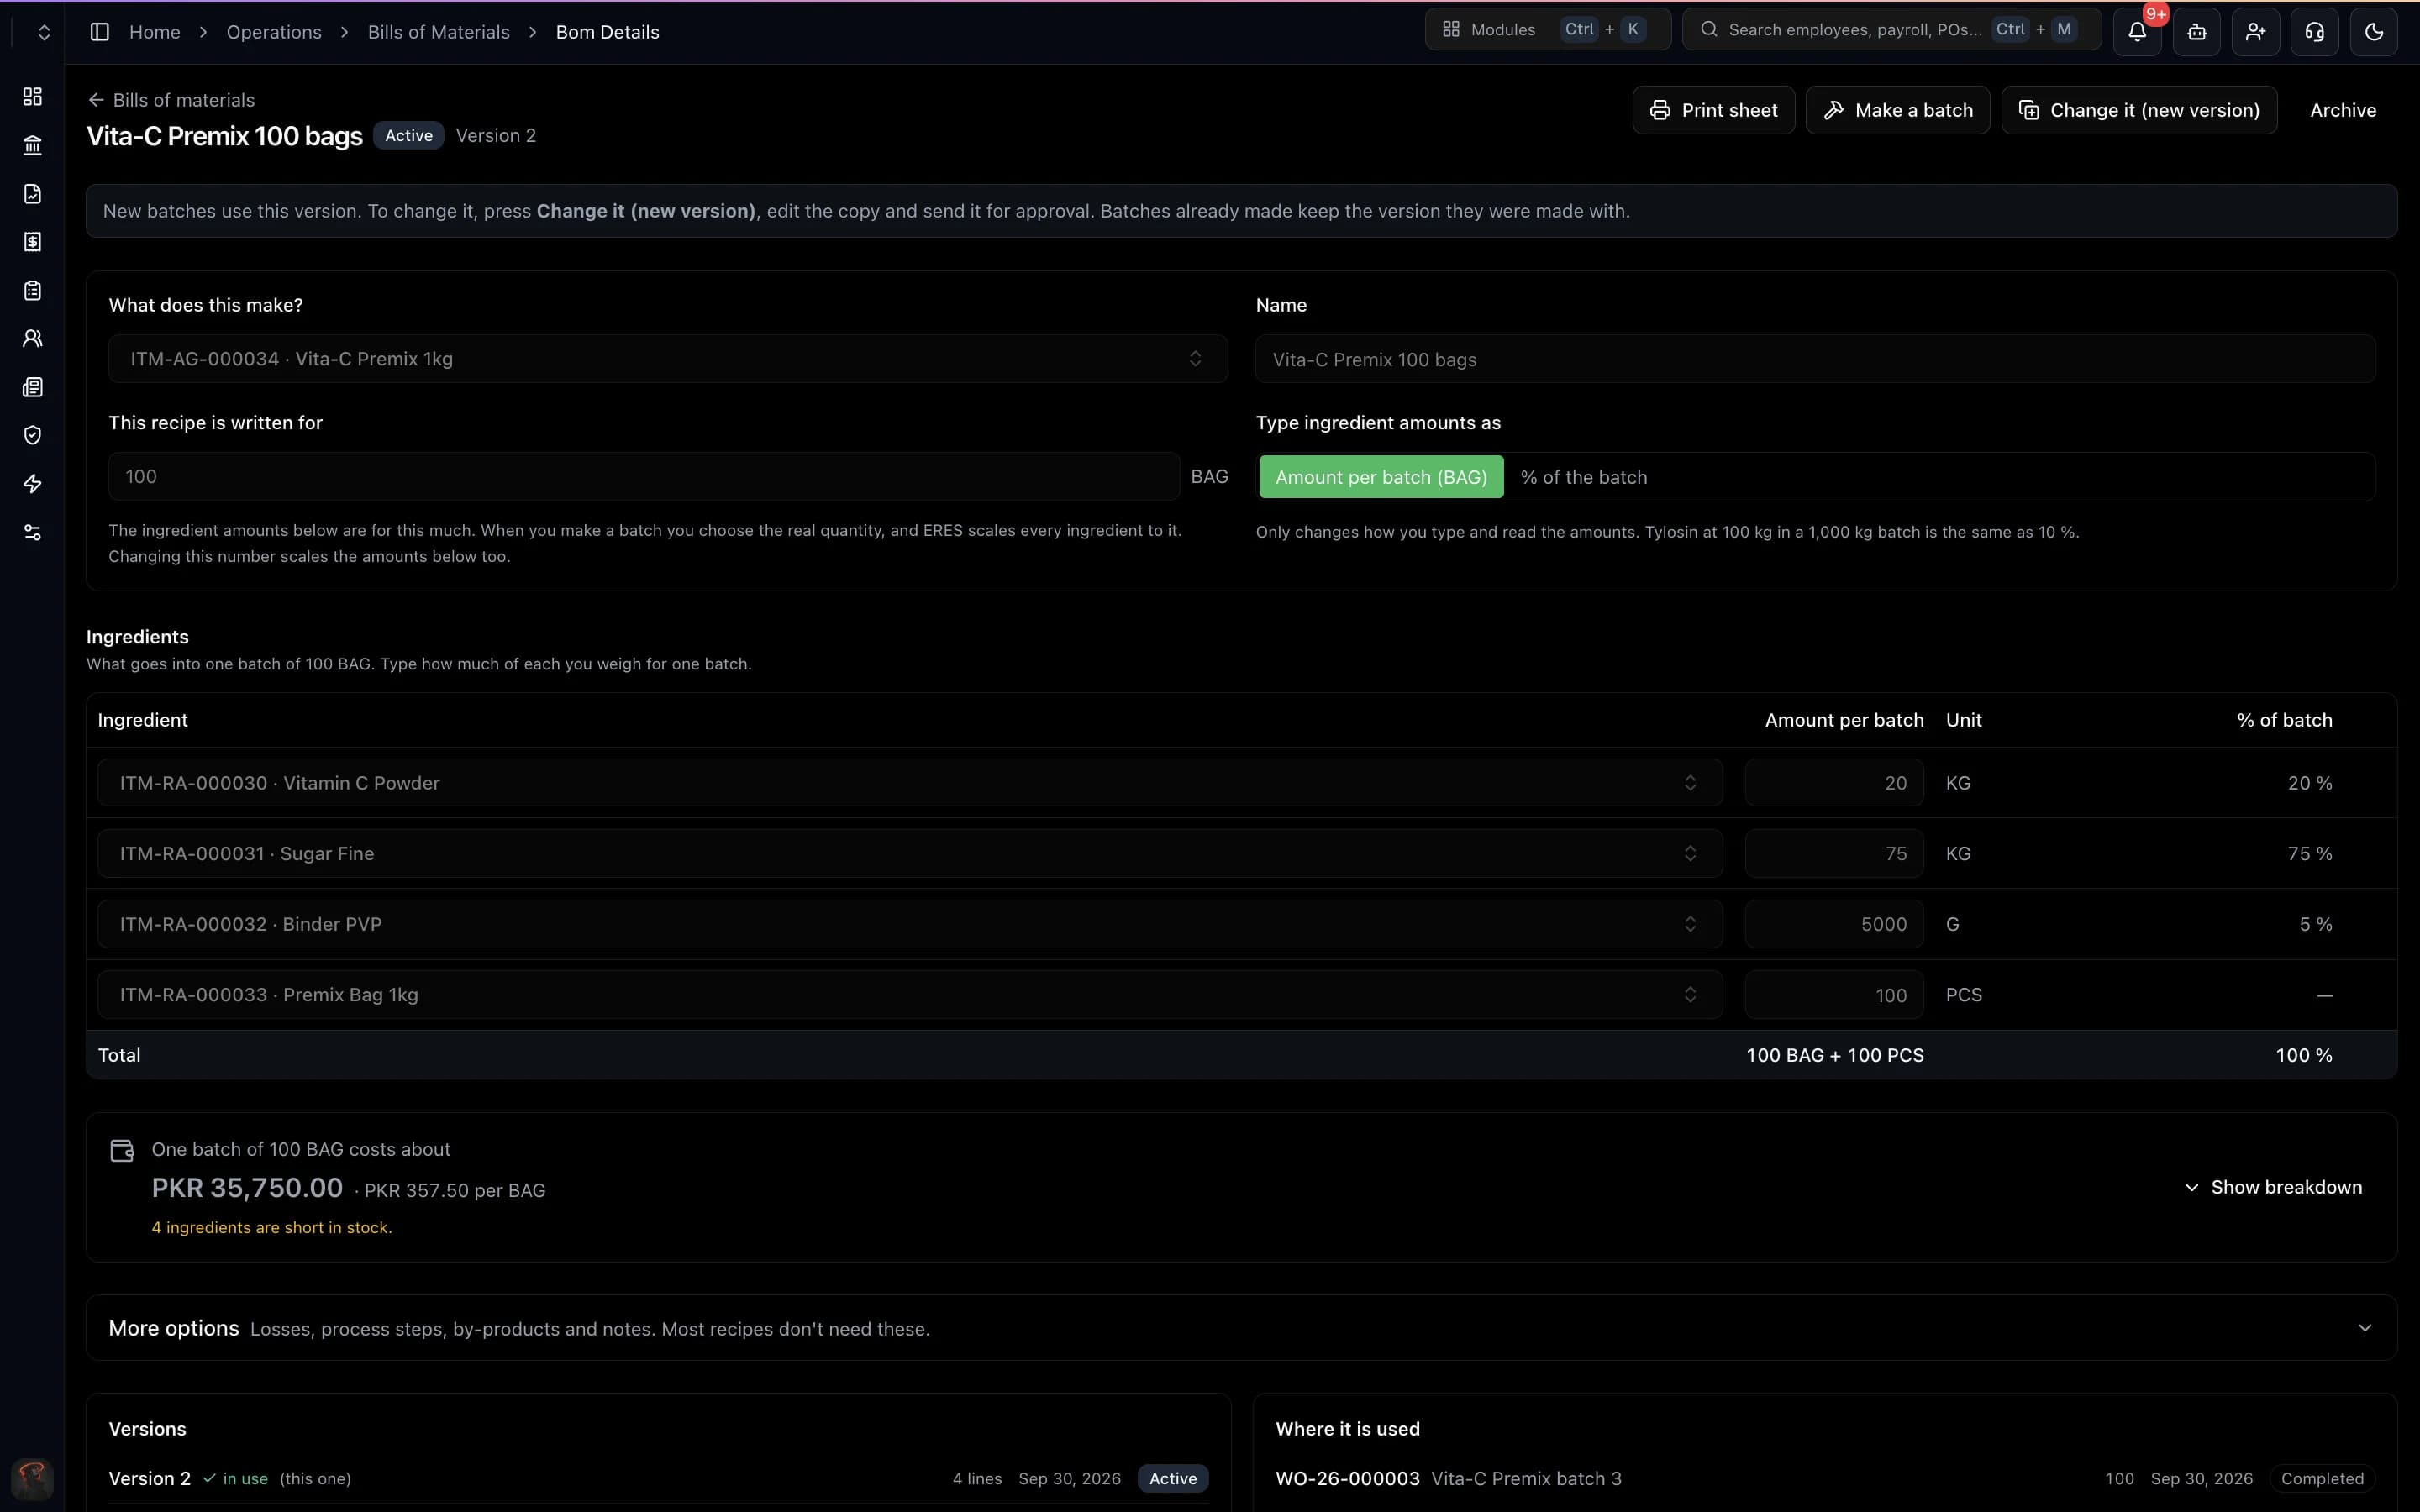Show cost breakdown
Image resolution: width=2420 pixels, height=1512 pixels.
pos(2273,1187)
